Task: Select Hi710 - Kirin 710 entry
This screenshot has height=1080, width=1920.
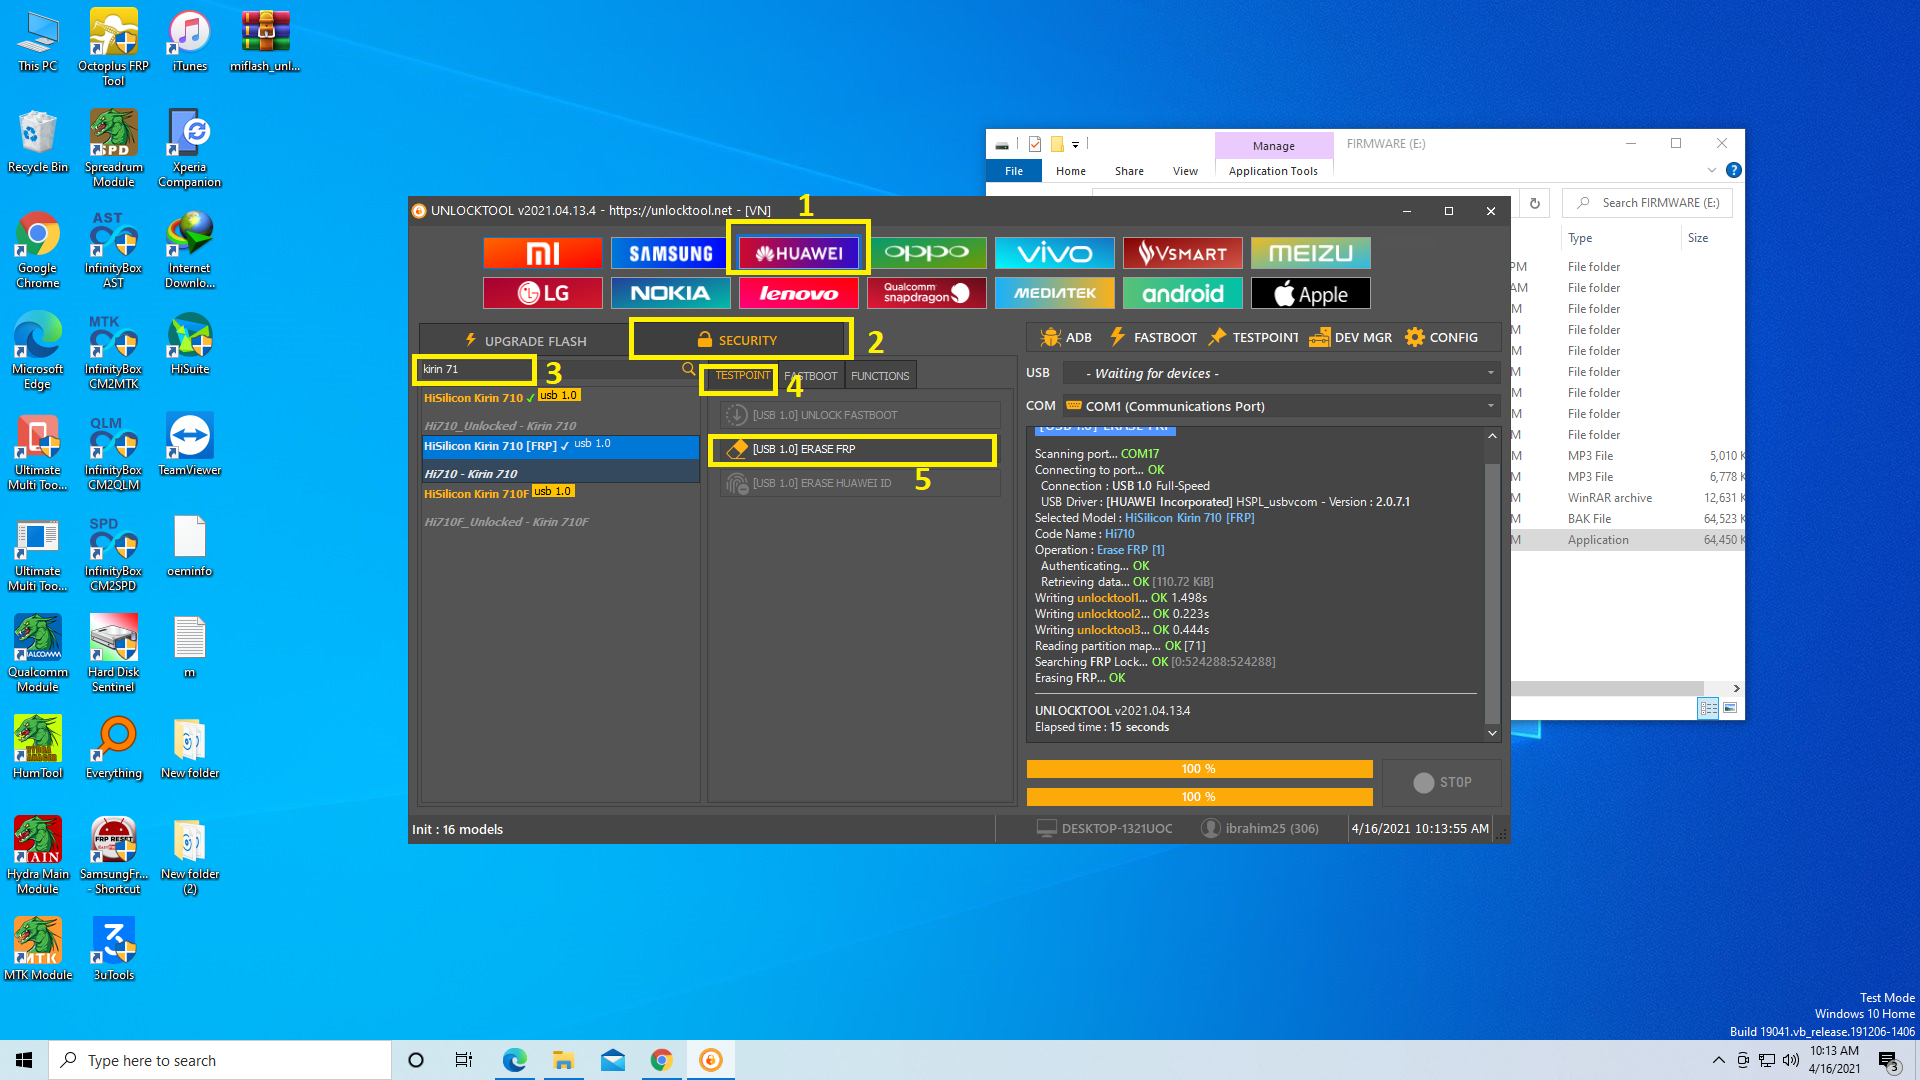Action: coord(560,473)
